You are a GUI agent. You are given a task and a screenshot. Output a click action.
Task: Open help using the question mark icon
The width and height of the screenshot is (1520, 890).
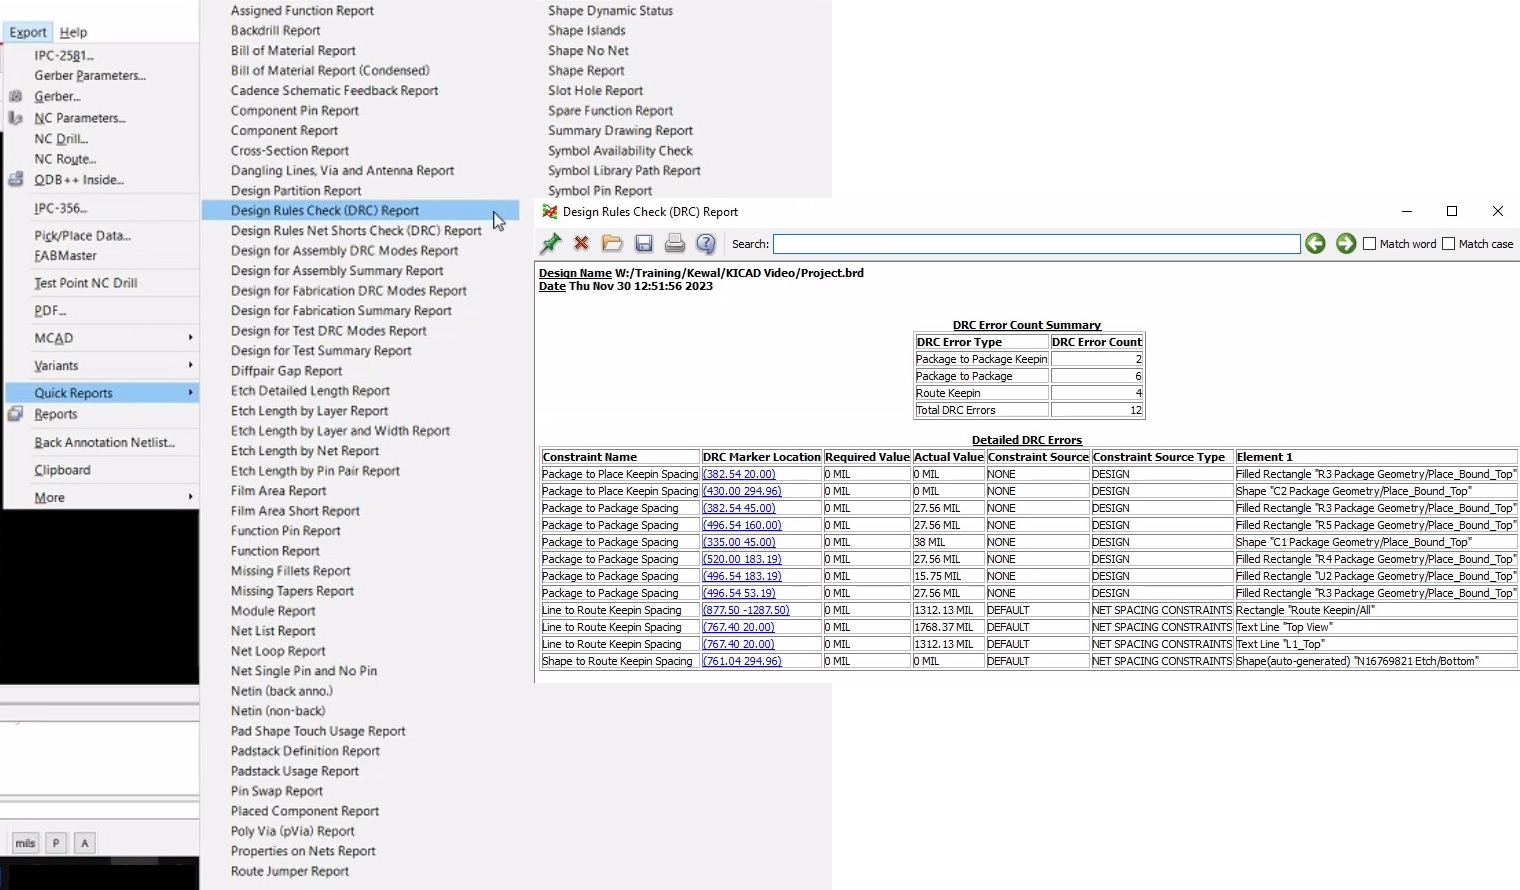point(706,243)
